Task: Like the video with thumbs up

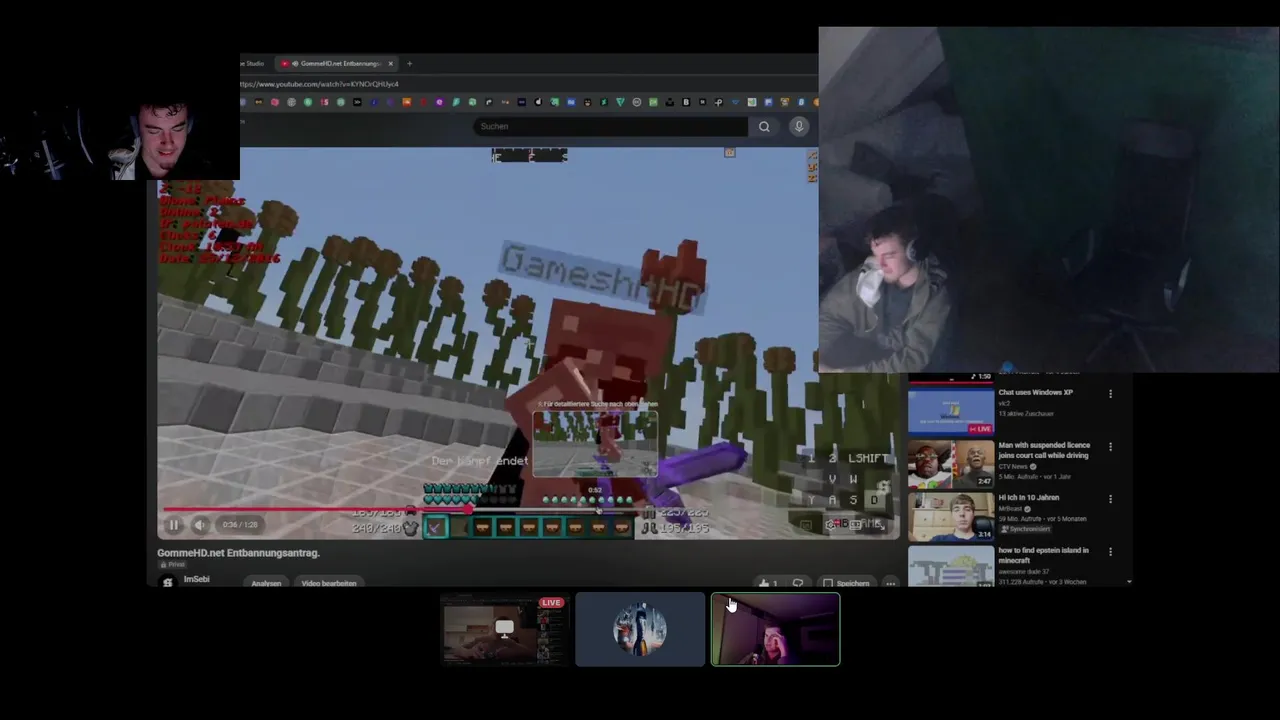Action: (766, 583)
